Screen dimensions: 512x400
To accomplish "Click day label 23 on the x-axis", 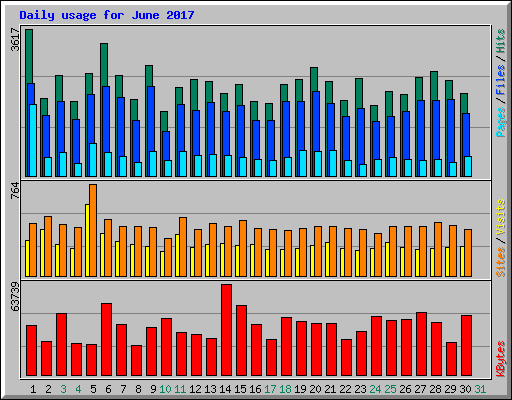I will pos(360,389).
